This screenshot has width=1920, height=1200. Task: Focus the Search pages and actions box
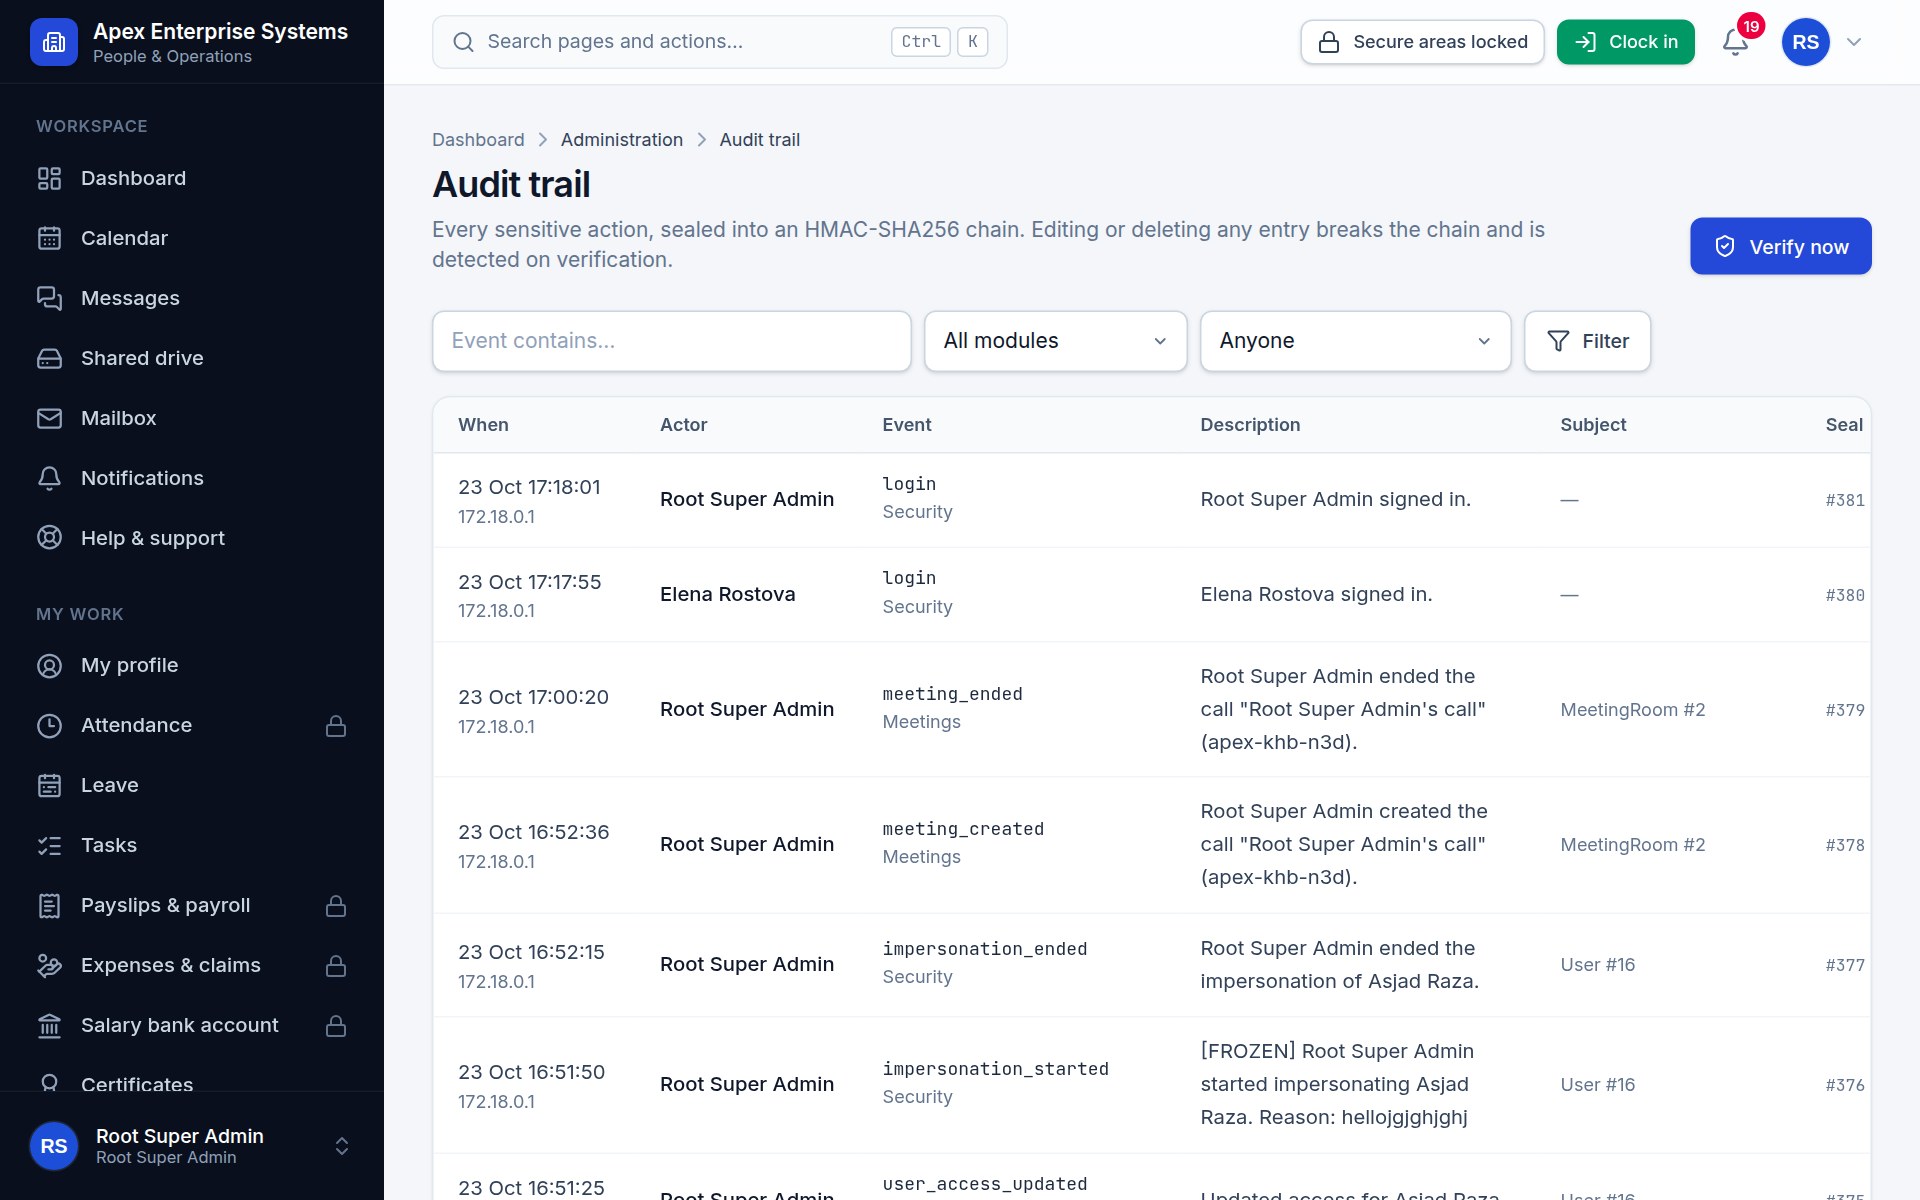coord(719,42)
